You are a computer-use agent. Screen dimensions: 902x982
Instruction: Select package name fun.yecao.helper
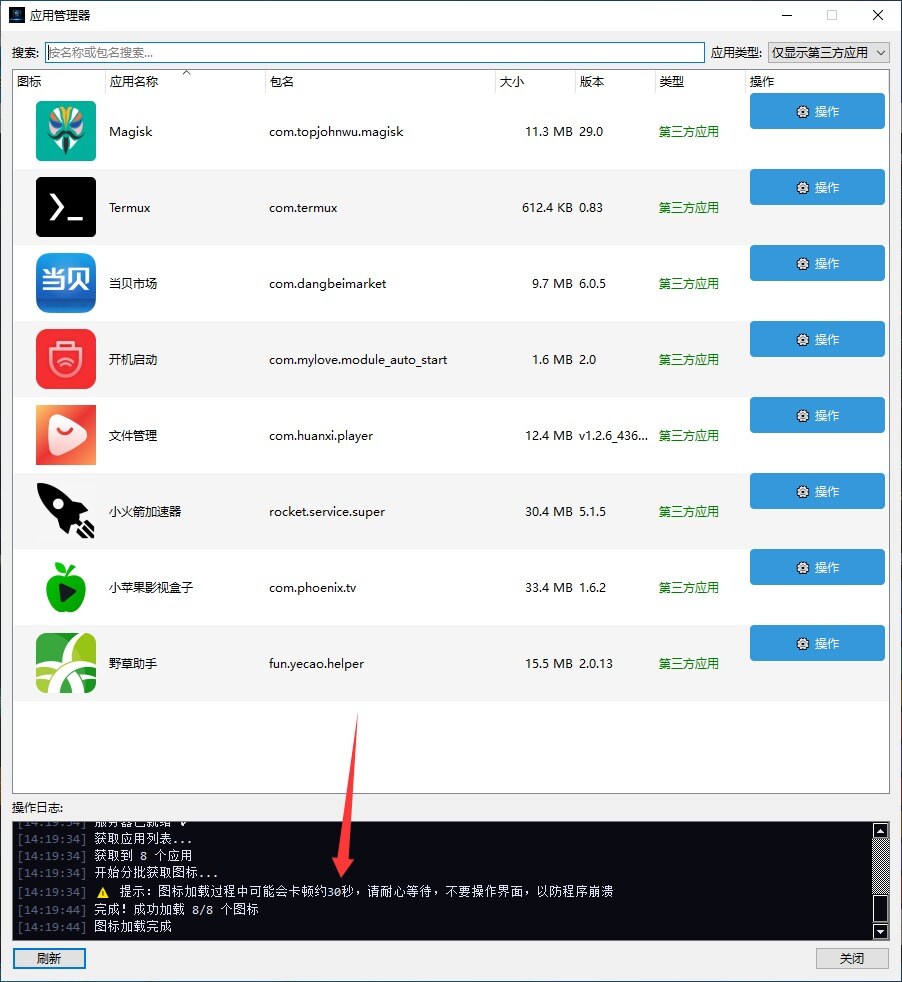316,663
